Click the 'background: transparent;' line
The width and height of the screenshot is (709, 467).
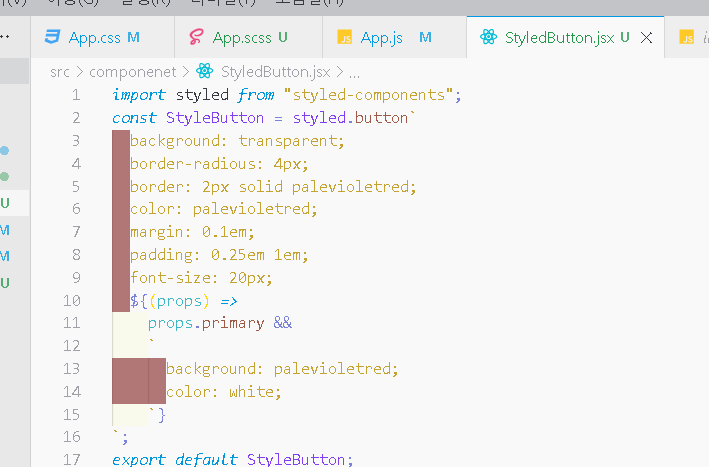237,141
